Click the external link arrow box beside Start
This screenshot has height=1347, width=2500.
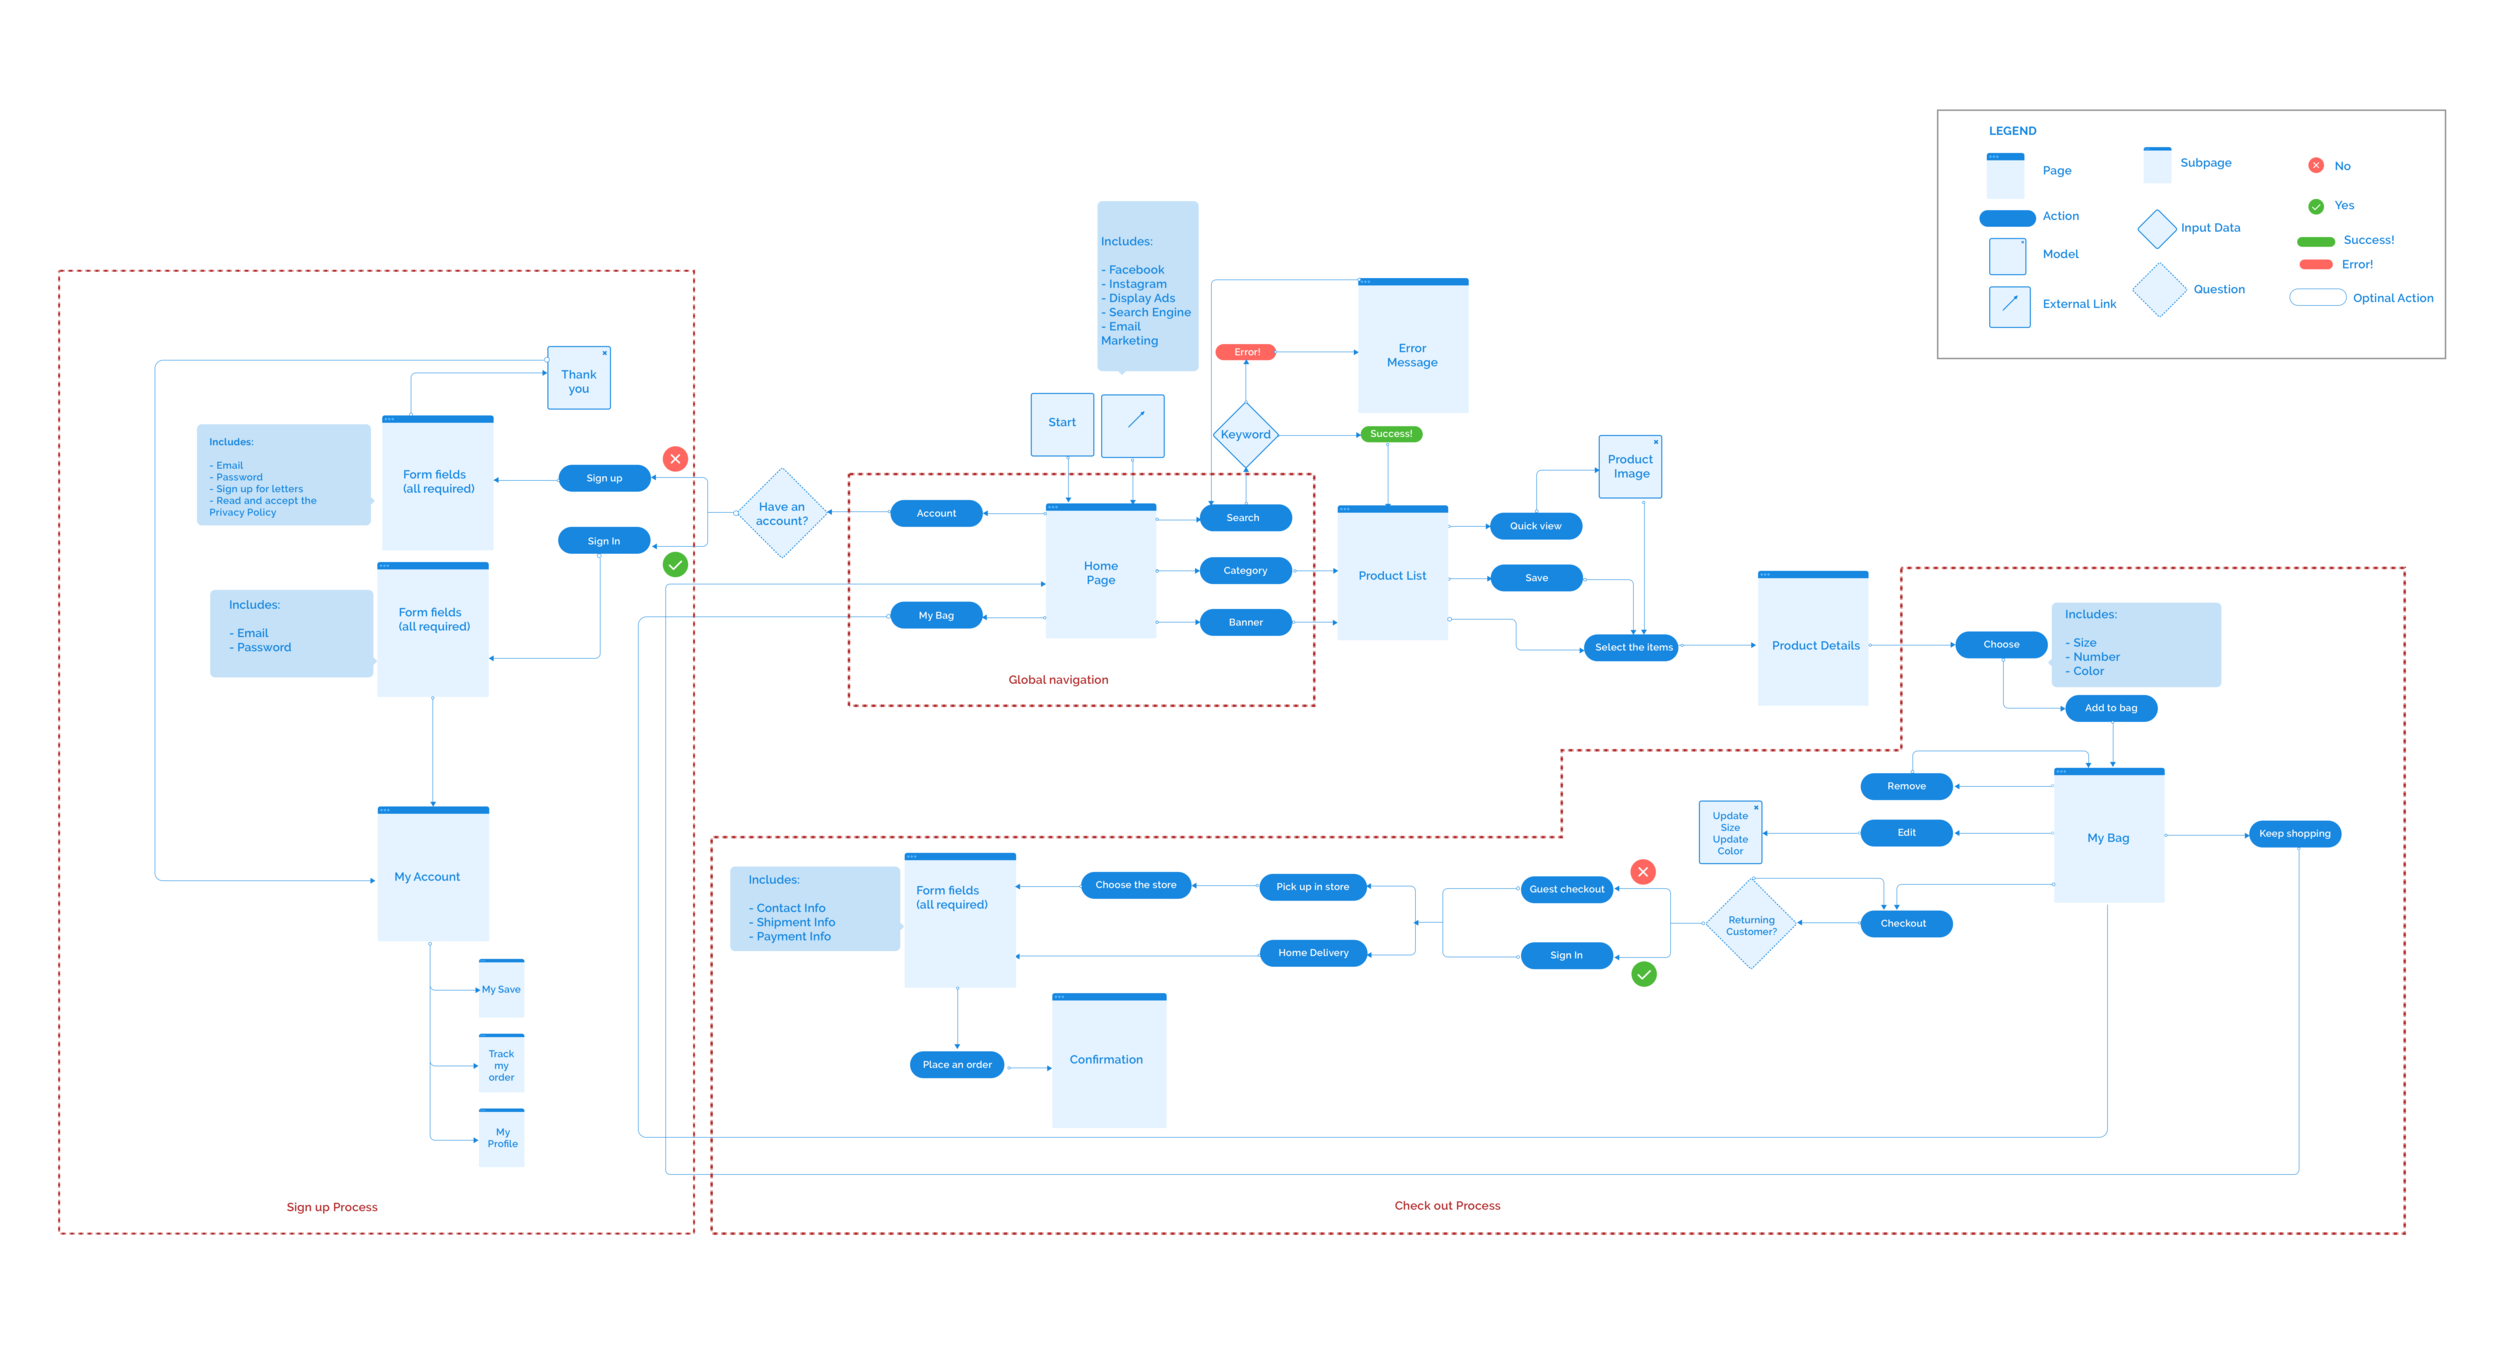point(1132,425)
